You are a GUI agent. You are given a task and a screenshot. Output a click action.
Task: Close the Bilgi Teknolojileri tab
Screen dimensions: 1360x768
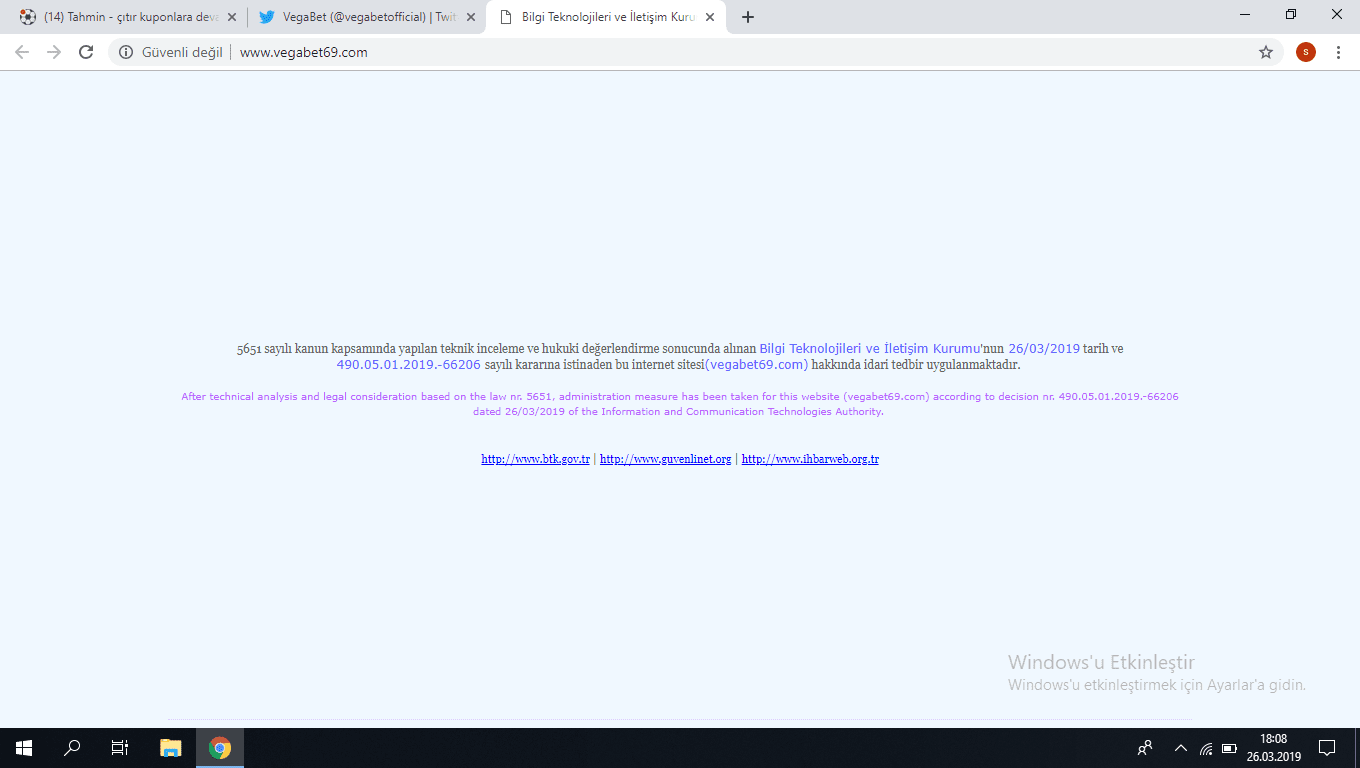(710, 17)
